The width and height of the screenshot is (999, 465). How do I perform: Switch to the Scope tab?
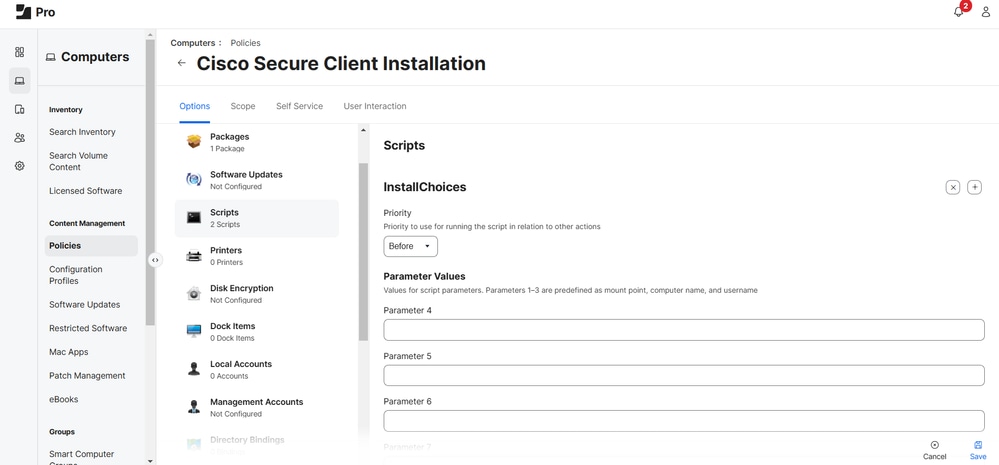(243, 106)
